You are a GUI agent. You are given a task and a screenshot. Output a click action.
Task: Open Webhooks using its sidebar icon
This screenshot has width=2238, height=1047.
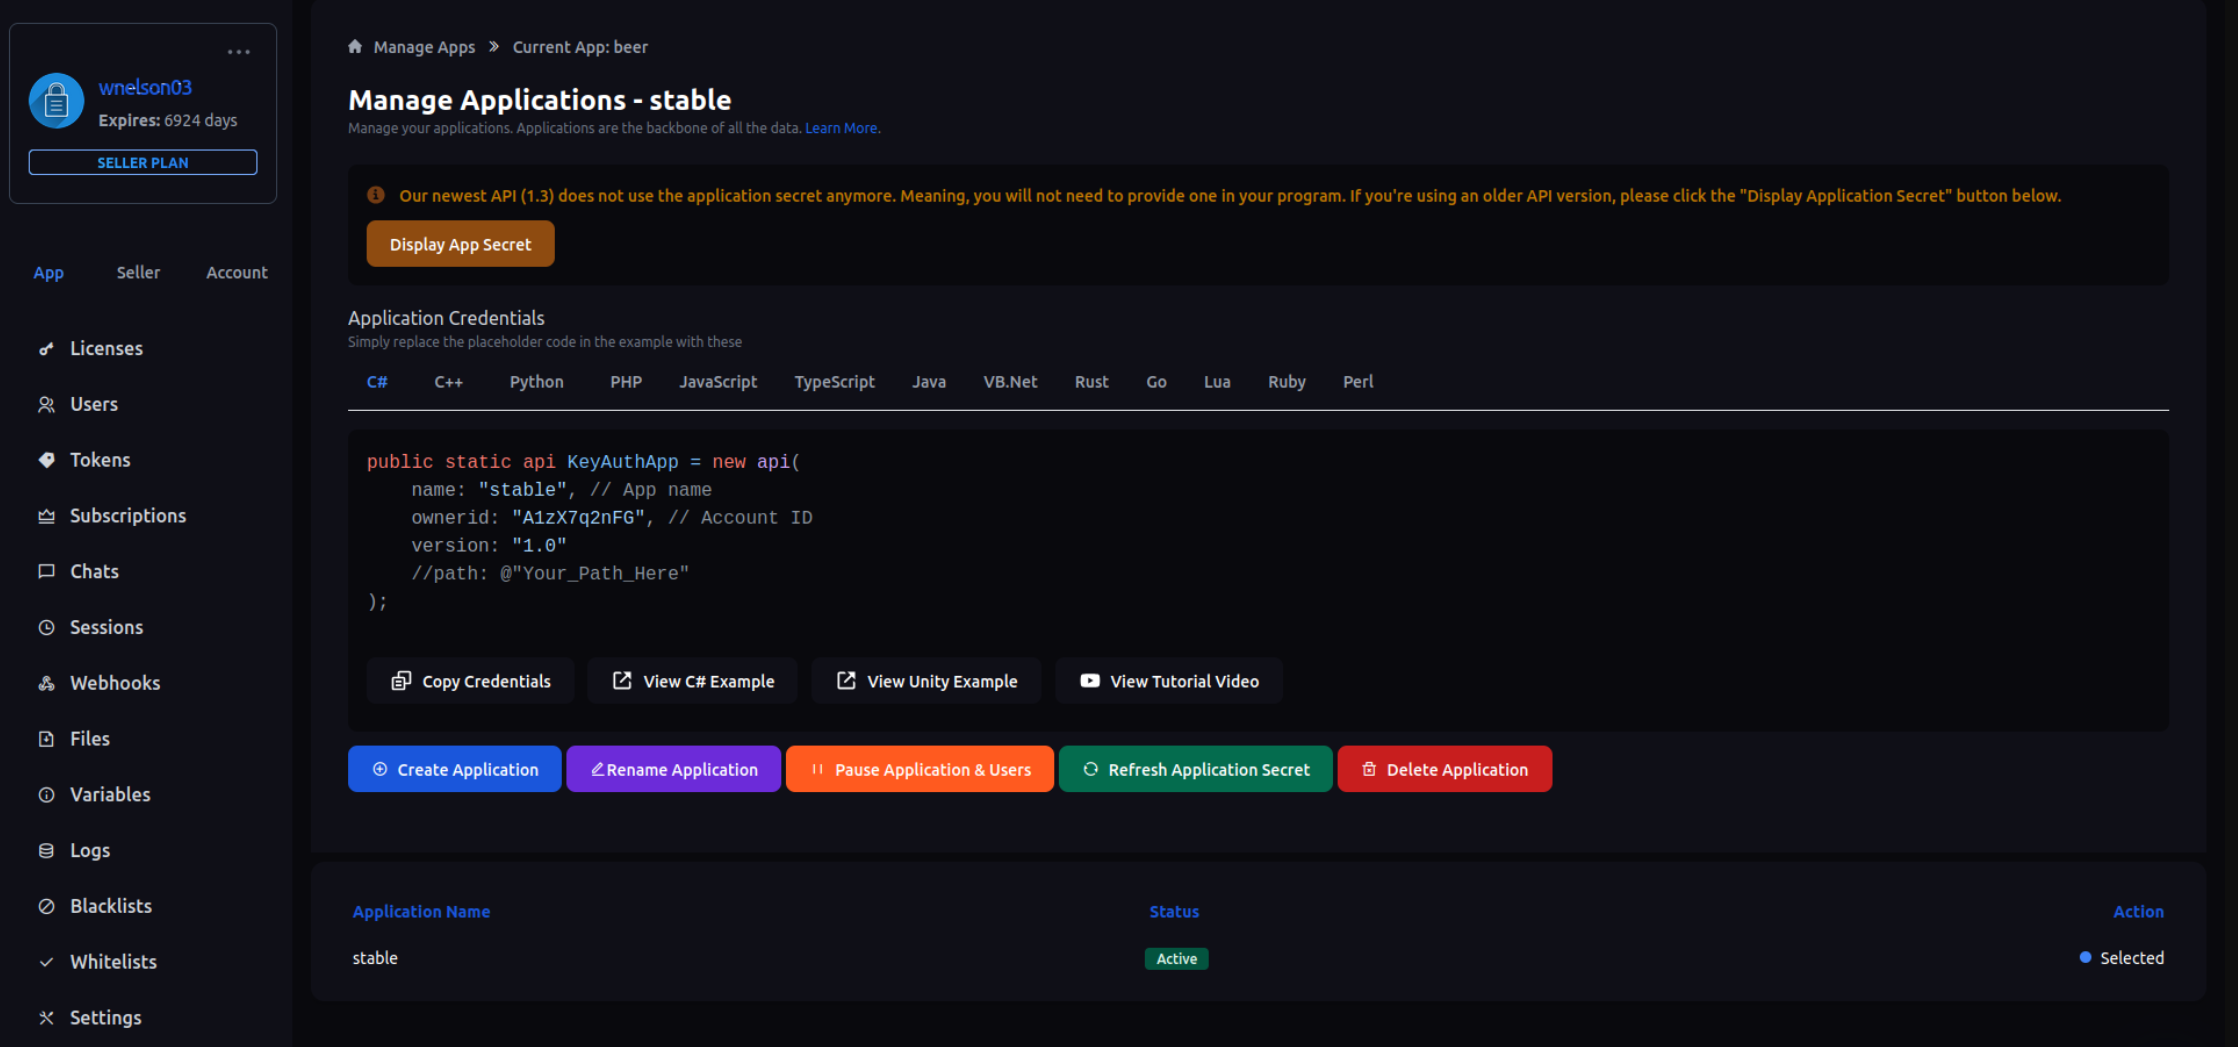(46, 683)
